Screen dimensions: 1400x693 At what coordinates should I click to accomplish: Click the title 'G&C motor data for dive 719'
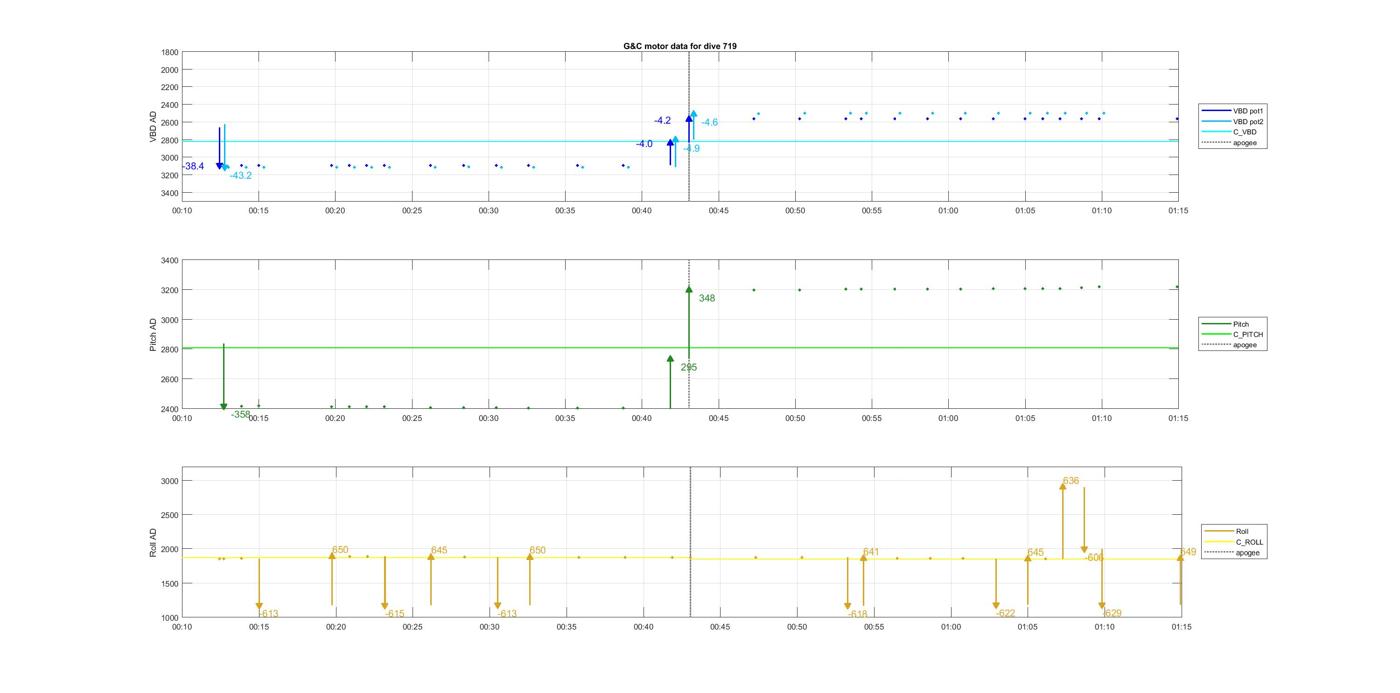680,46
